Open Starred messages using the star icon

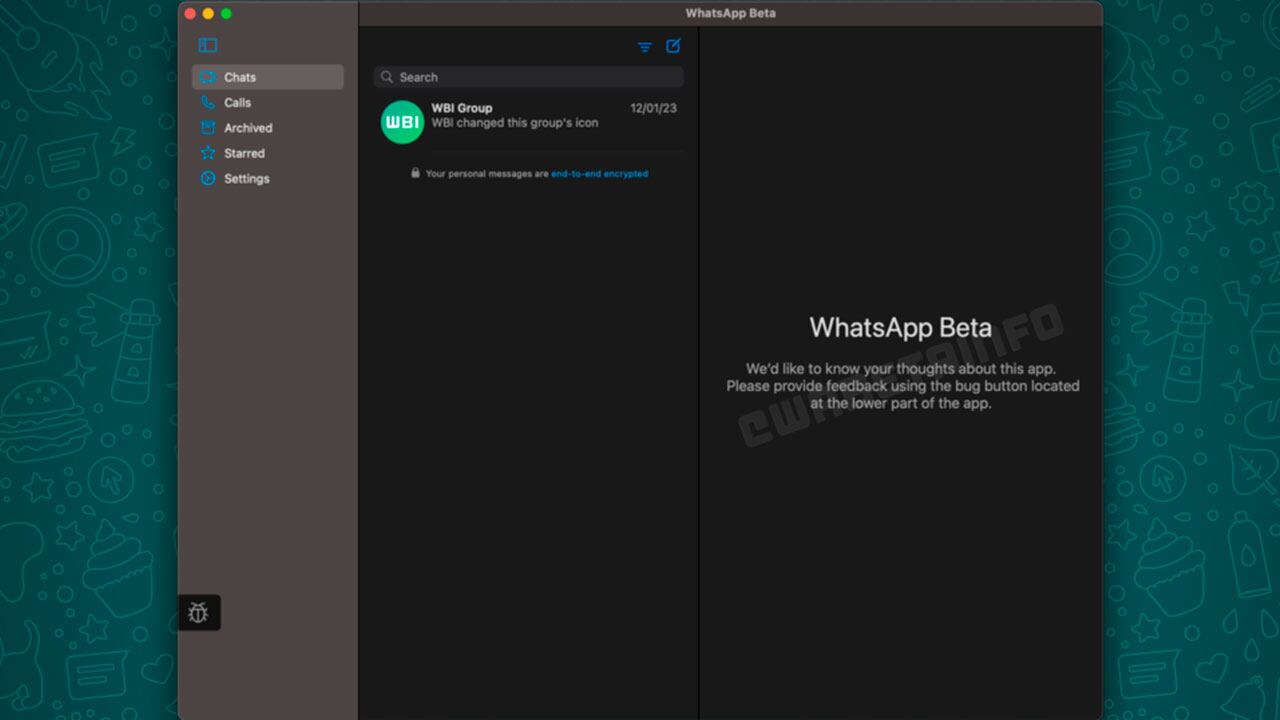[208, 152]
